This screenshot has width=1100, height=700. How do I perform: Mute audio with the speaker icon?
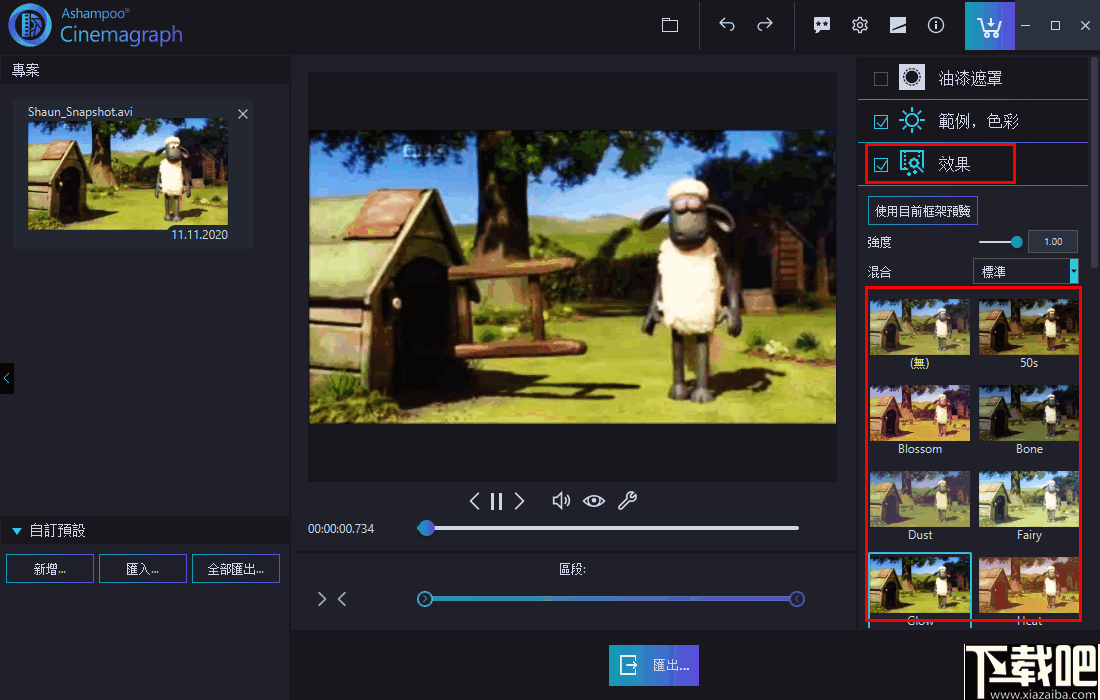561,501
